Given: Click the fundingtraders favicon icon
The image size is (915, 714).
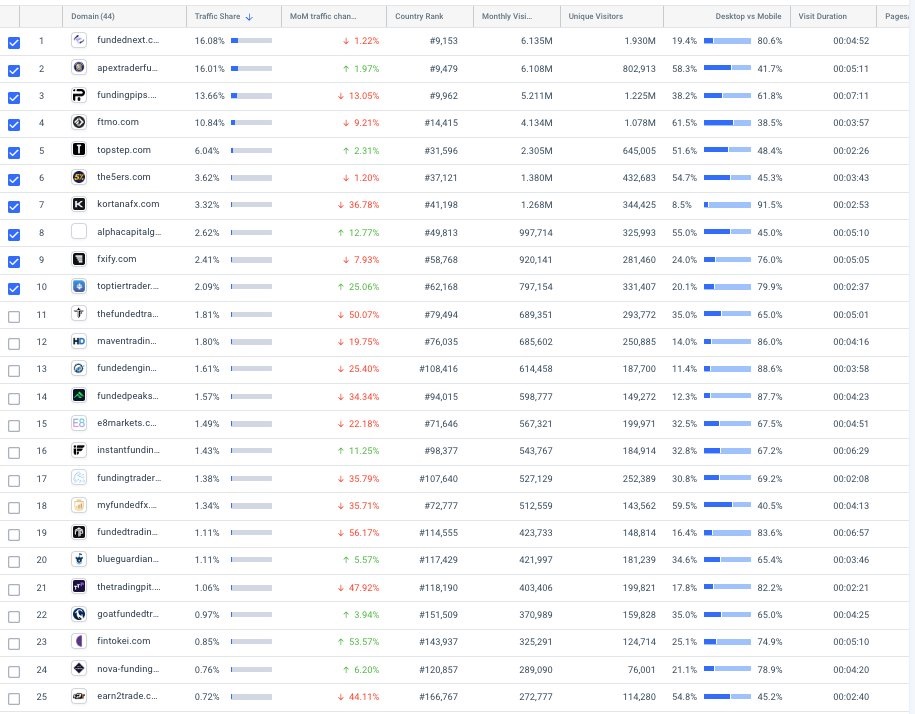Looking at the screenshot, I should [x=79, y=478].
